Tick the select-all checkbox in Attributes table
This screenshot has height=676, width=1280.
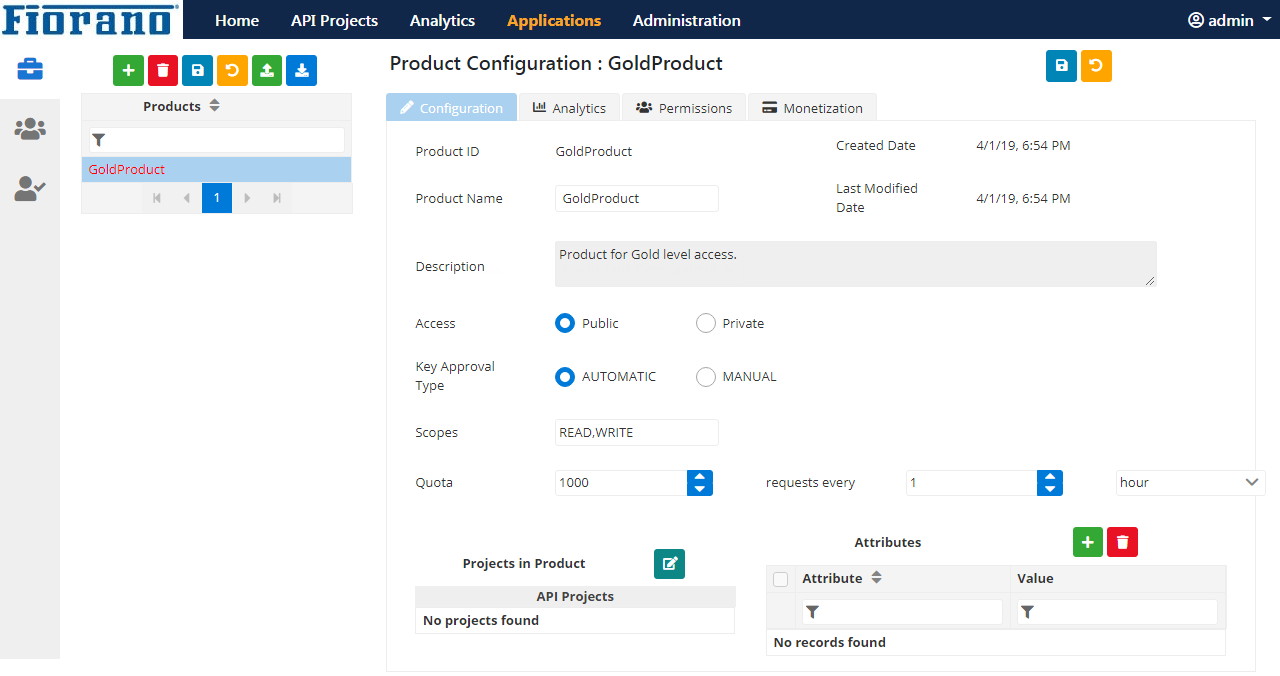(x=781, y=579)
